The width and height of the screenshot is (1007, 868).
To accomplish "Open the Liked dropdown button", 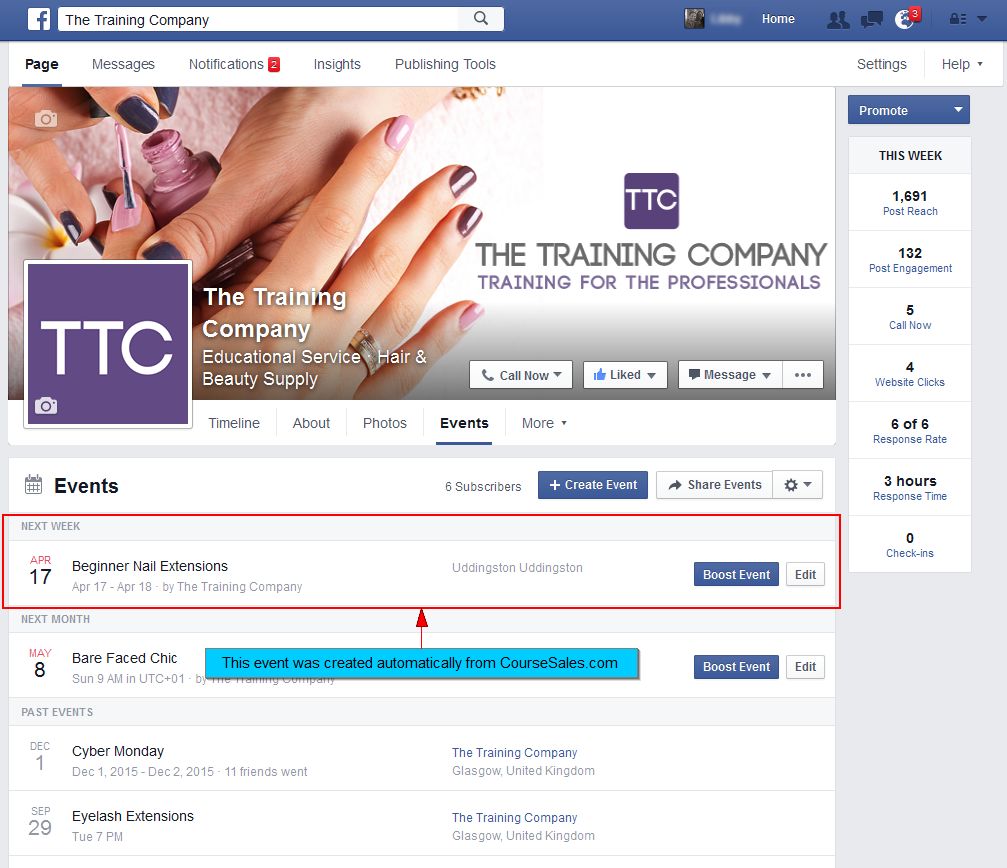I will click(625, 375).
